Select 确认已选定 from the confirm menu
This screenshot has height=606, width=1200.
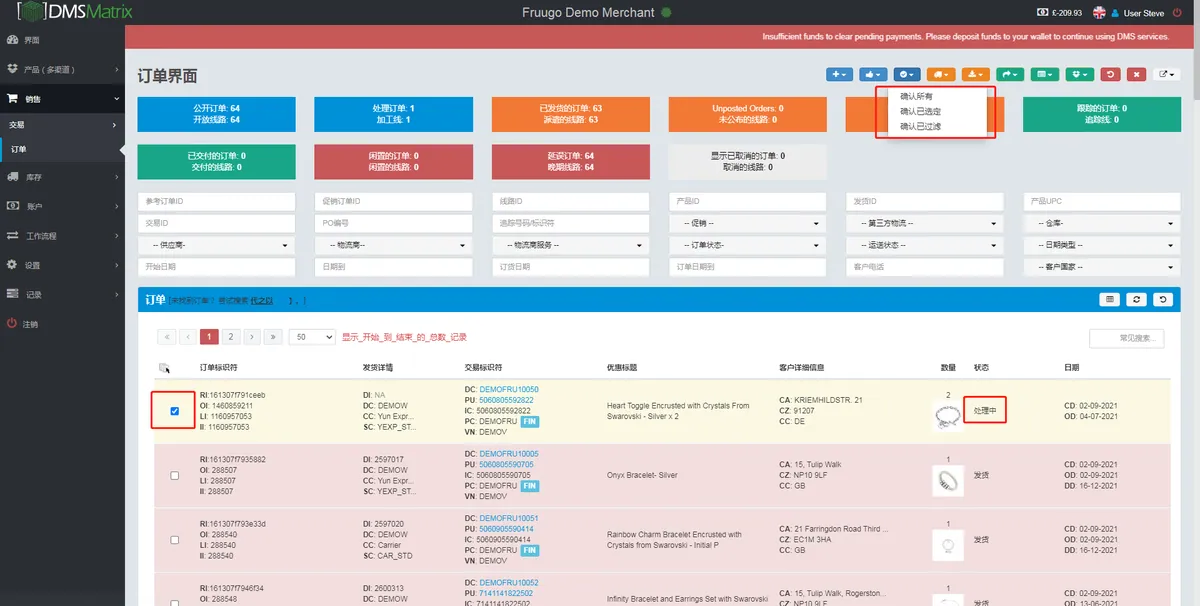point(920,111)
